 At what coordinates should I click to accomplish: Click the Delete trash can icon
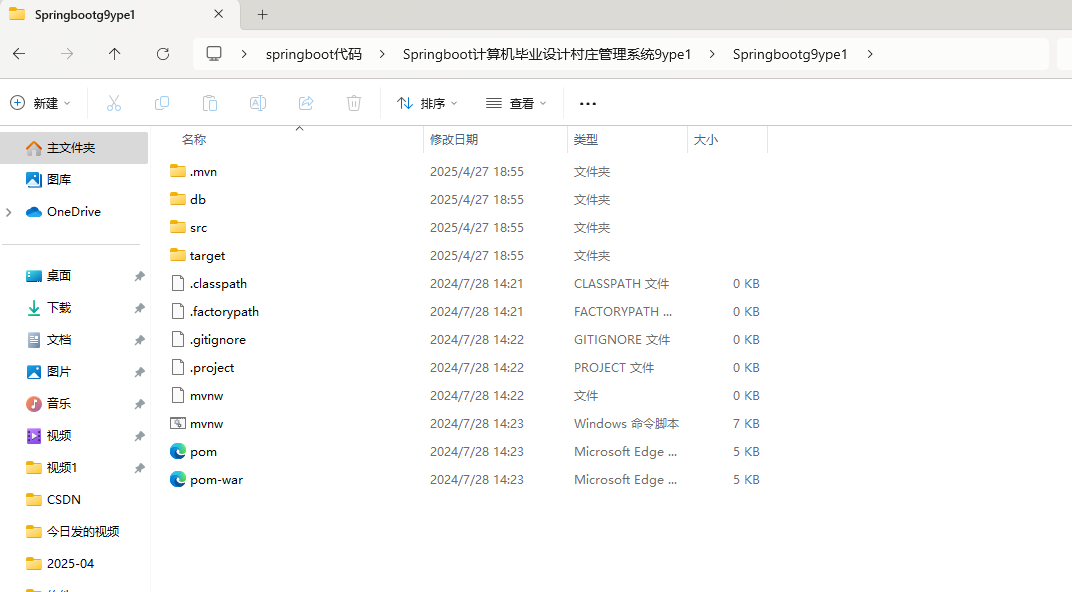[353, 103]
